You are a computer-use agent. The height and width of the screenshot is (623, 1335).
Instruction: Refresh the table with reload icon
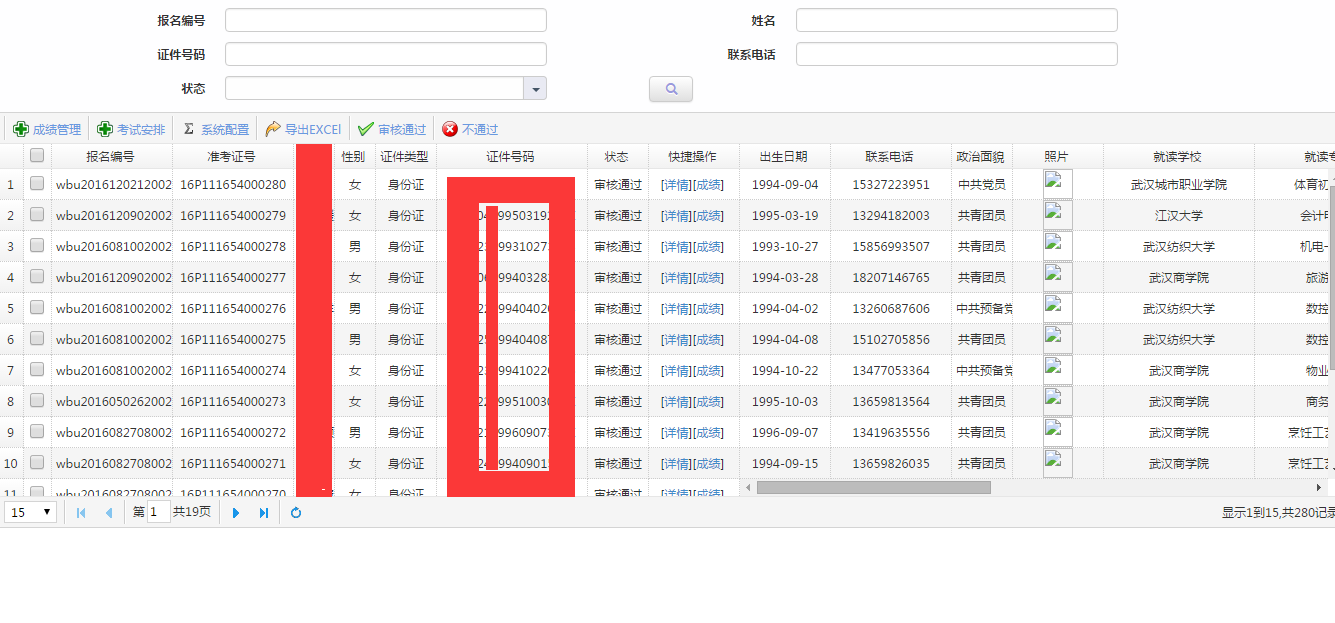point(296,512)
